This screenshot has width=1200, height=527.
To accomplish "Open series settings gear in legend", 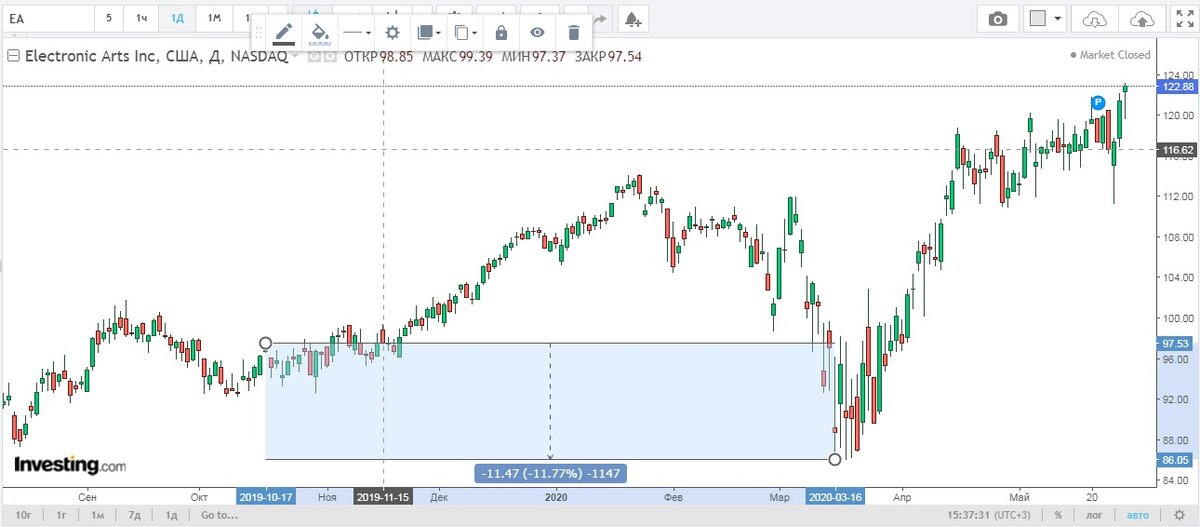I will (x=329, y=56).
